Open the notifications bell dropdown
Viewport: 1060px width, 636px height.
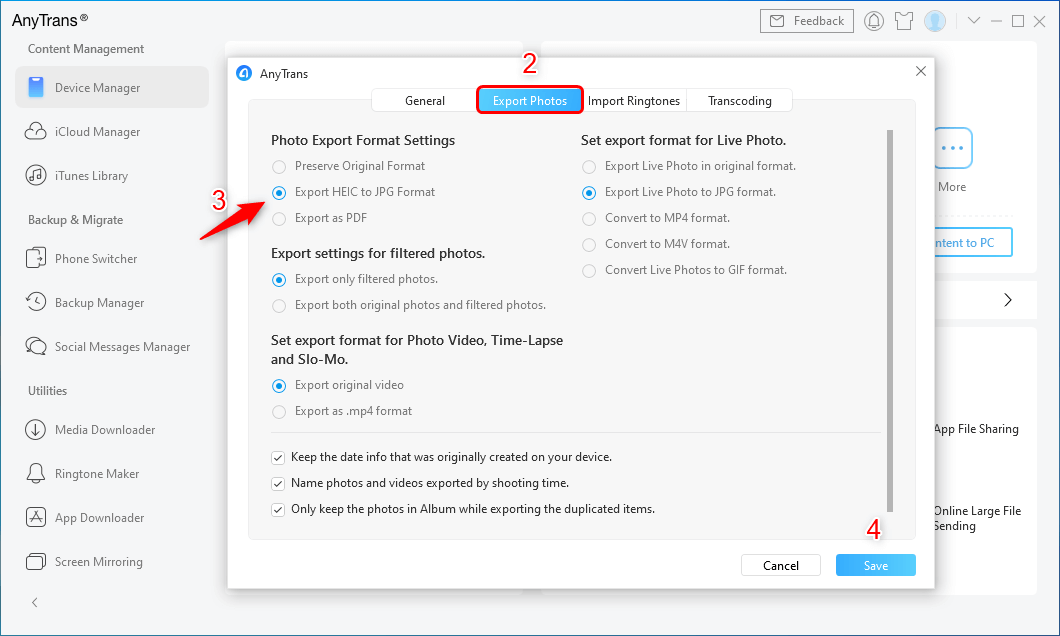click(873, 20)
